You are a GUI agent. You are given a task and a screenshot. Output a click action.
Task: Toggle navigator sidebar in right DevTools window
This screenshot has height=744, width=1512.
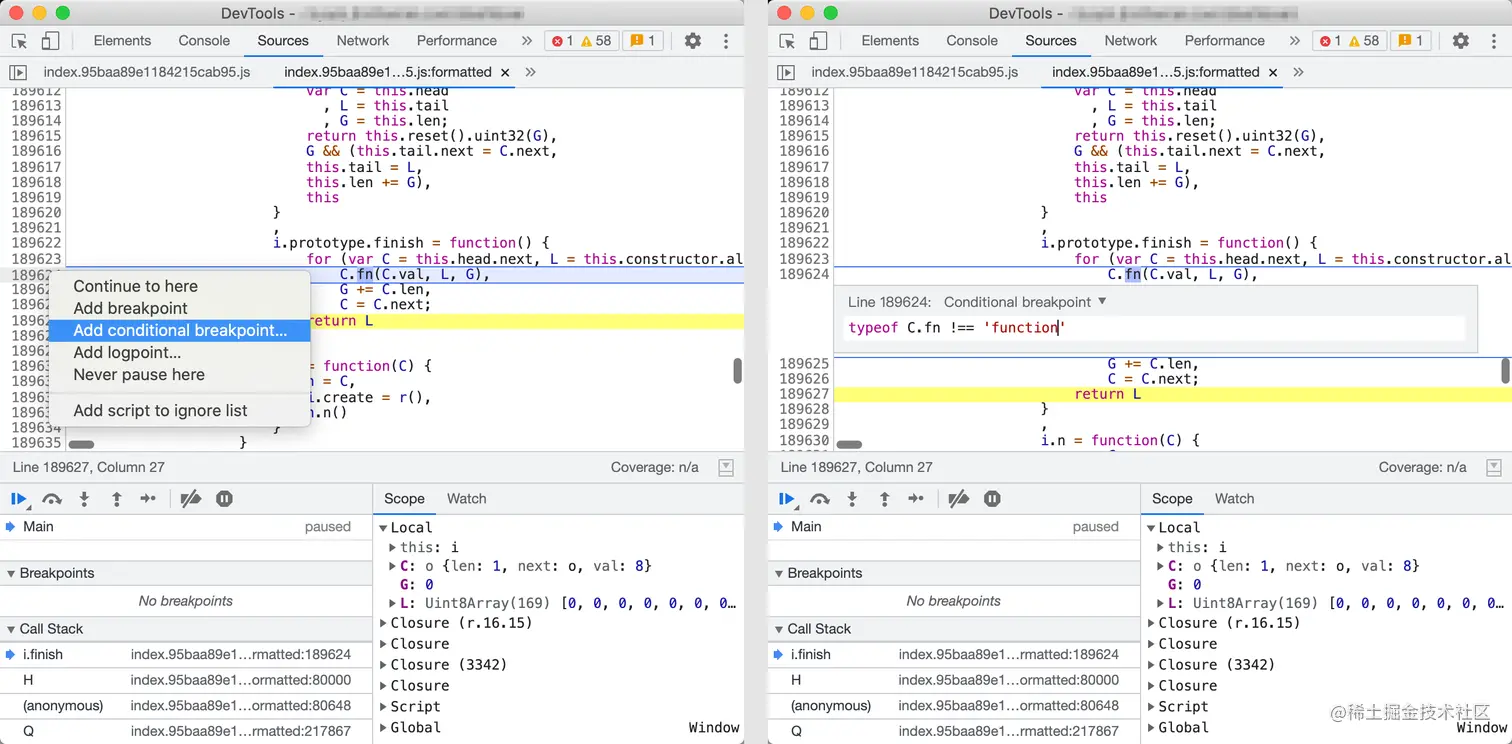[x=786, y=72]
